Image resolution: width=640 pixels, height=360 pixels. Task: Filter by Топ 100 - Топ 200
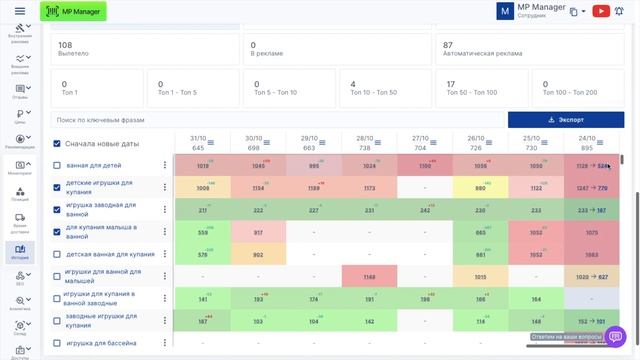tap(578, 88)
